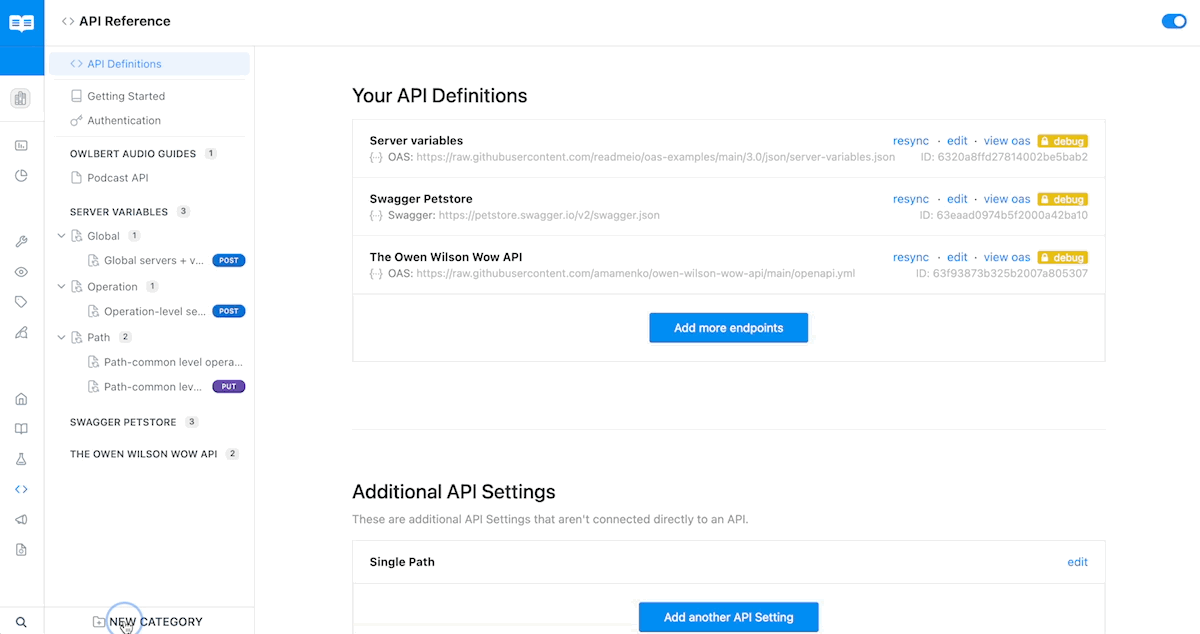Click Add another API Setting button
The height and width of the screenshot is (634, 1200).
point(728,617)
